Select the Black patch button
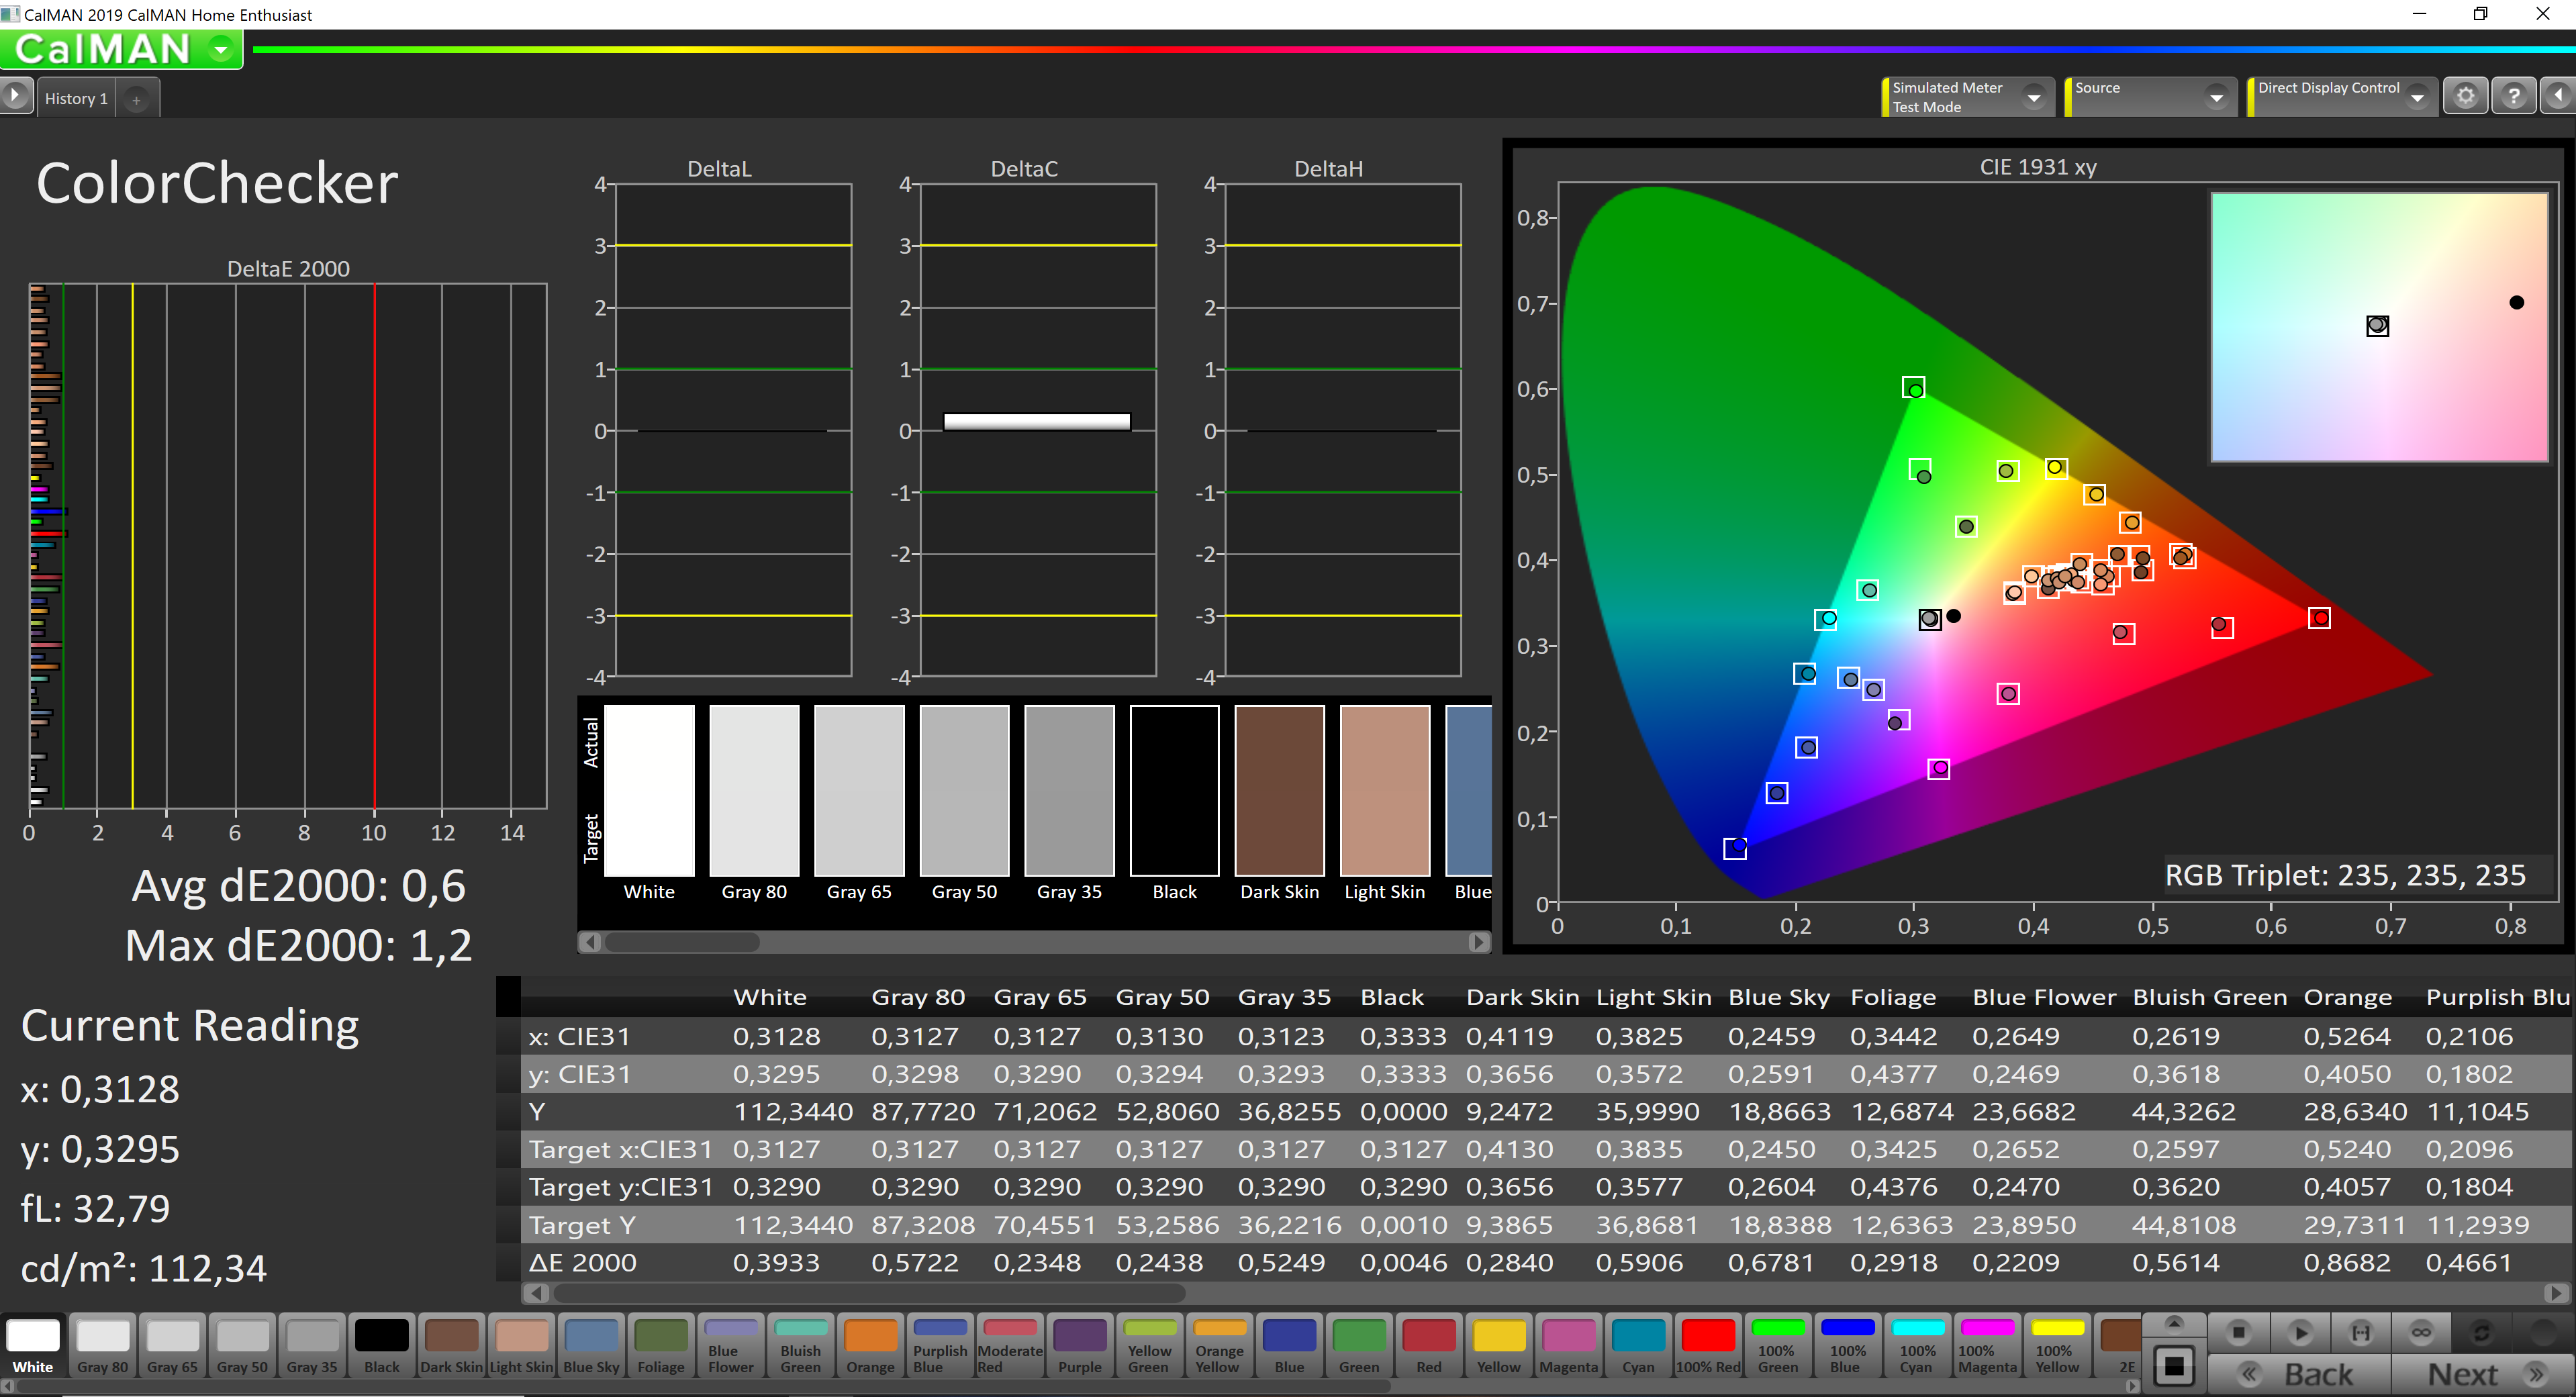The height and width of the screenshot is (1397, 2576). (382, 1345)
